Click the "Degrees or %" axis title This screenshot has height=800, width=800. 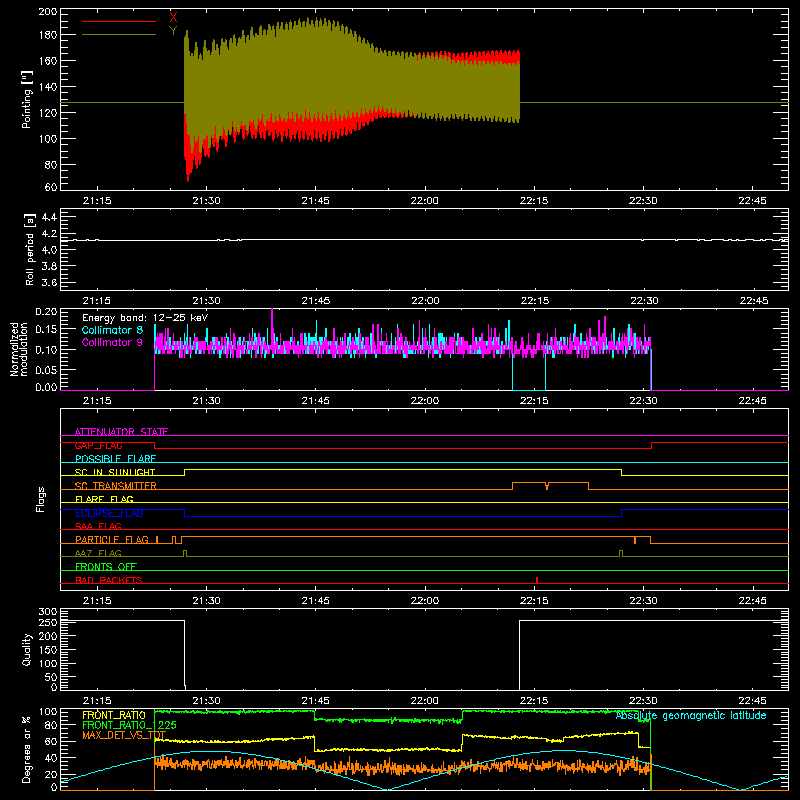27,749
